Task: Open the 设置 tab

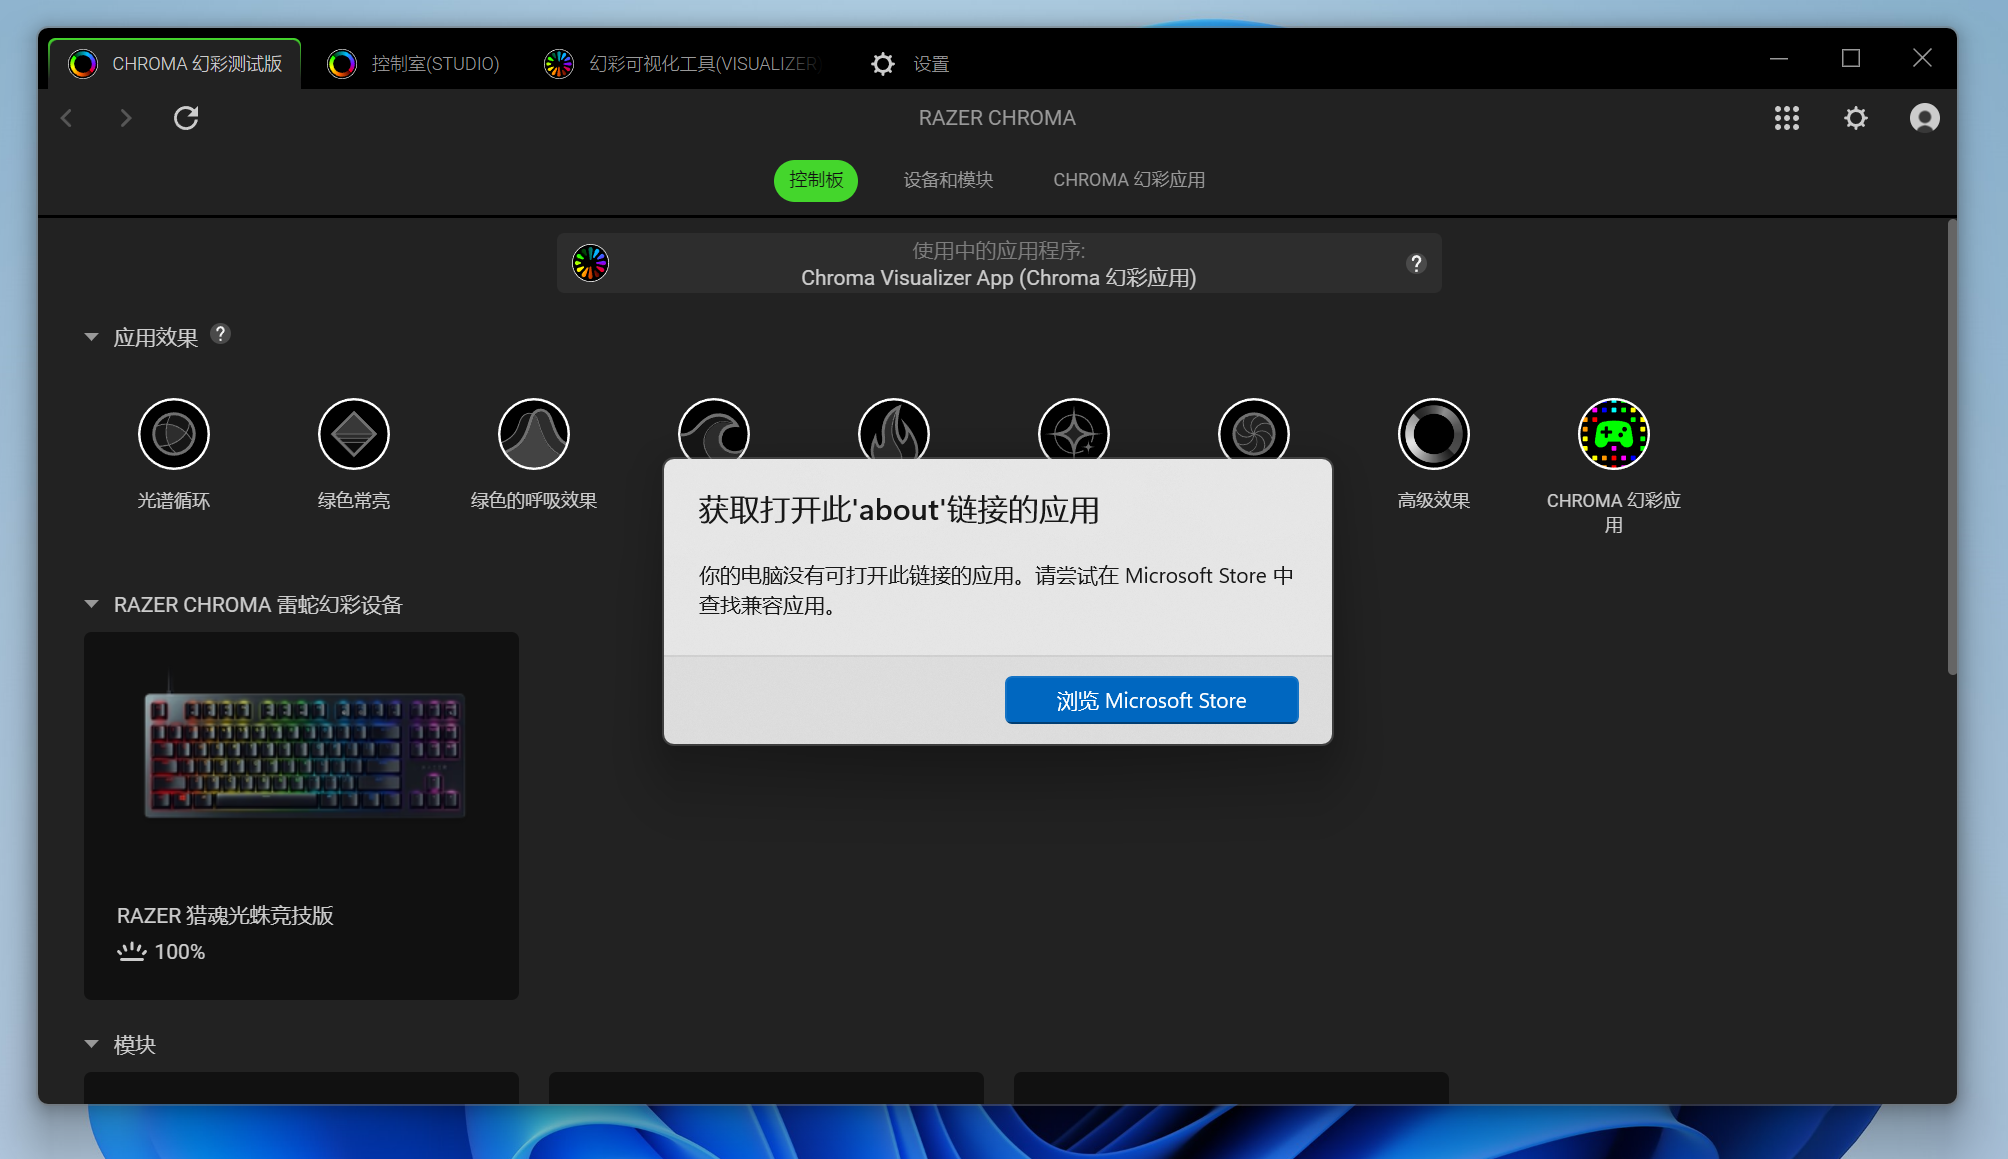Action: pyautogui.click(x=910, y=64)
